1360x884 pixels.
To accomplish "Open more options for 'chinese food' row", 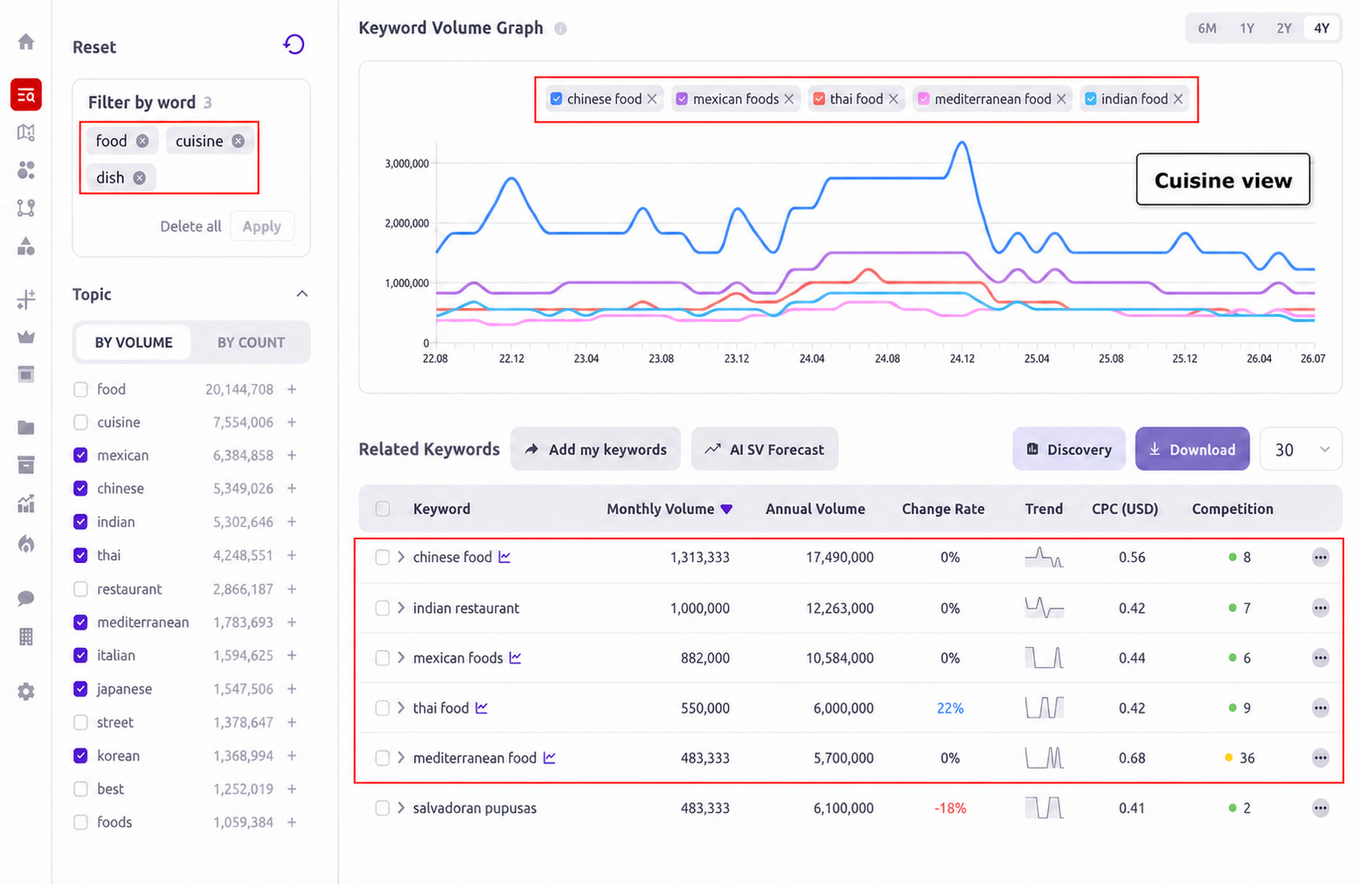I will [1320, 558].
